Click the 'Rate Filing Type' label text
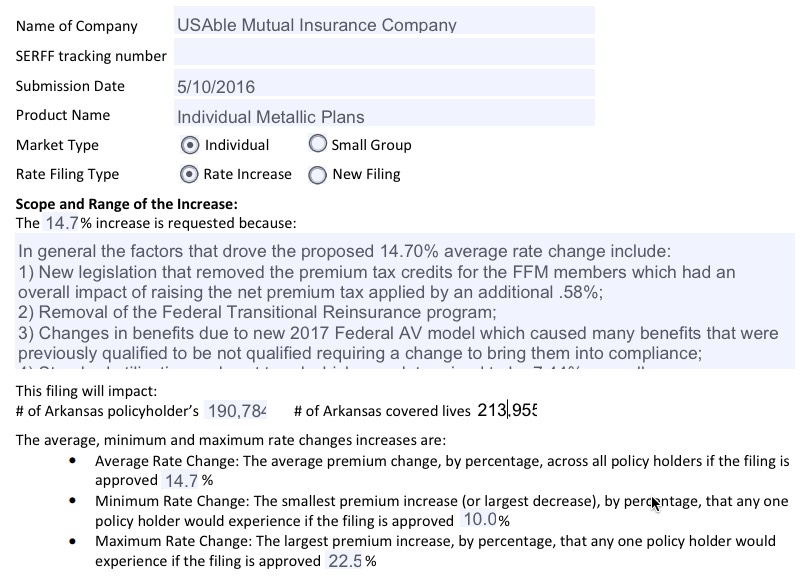811x583 pixels. click(67, 174)
